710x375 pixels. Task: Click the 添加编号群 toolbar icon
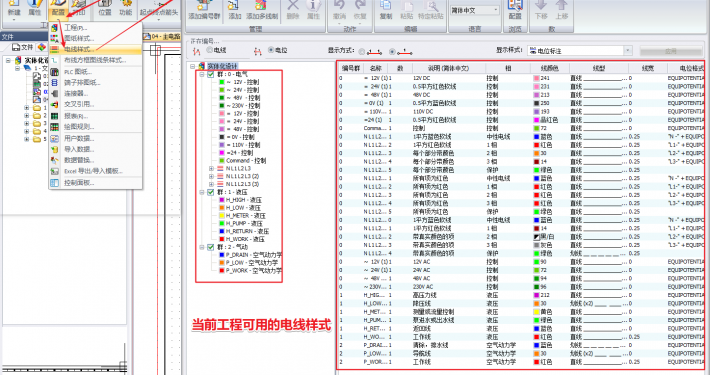[x=203, y=5]
